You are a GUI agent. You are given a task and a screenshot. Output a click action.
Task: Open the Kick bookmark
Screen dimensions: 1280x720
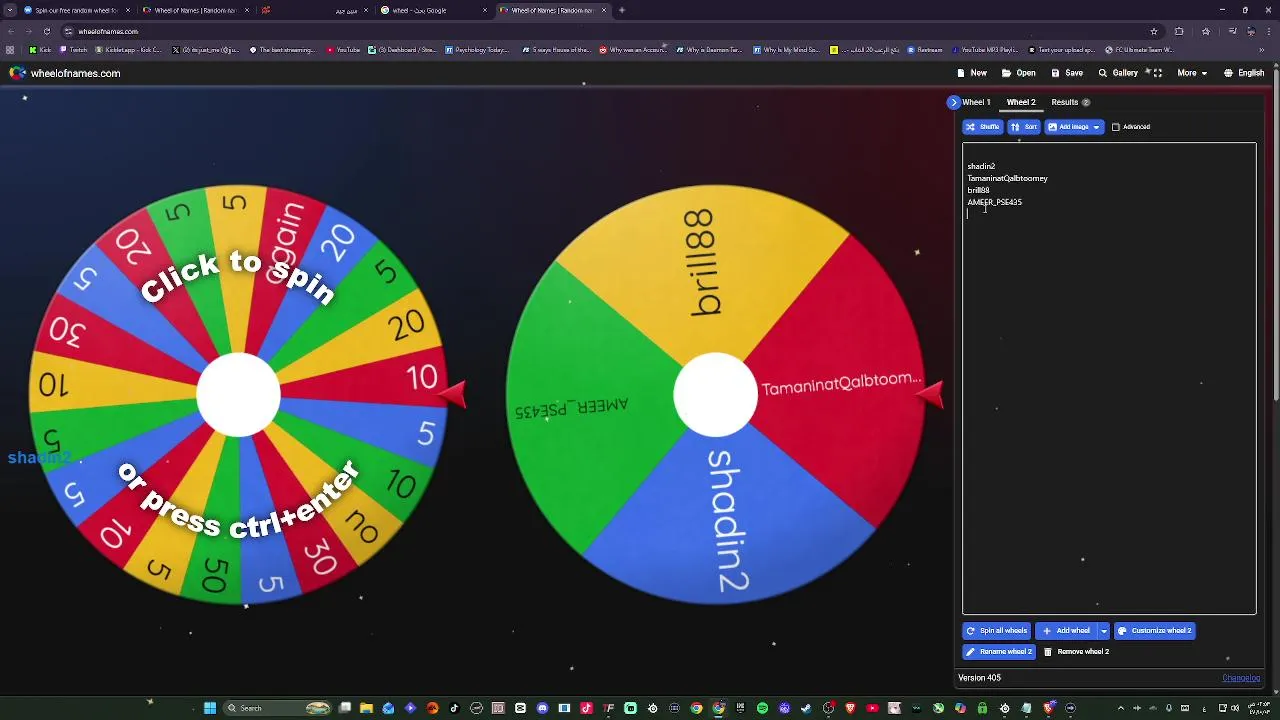click(40, 50)
